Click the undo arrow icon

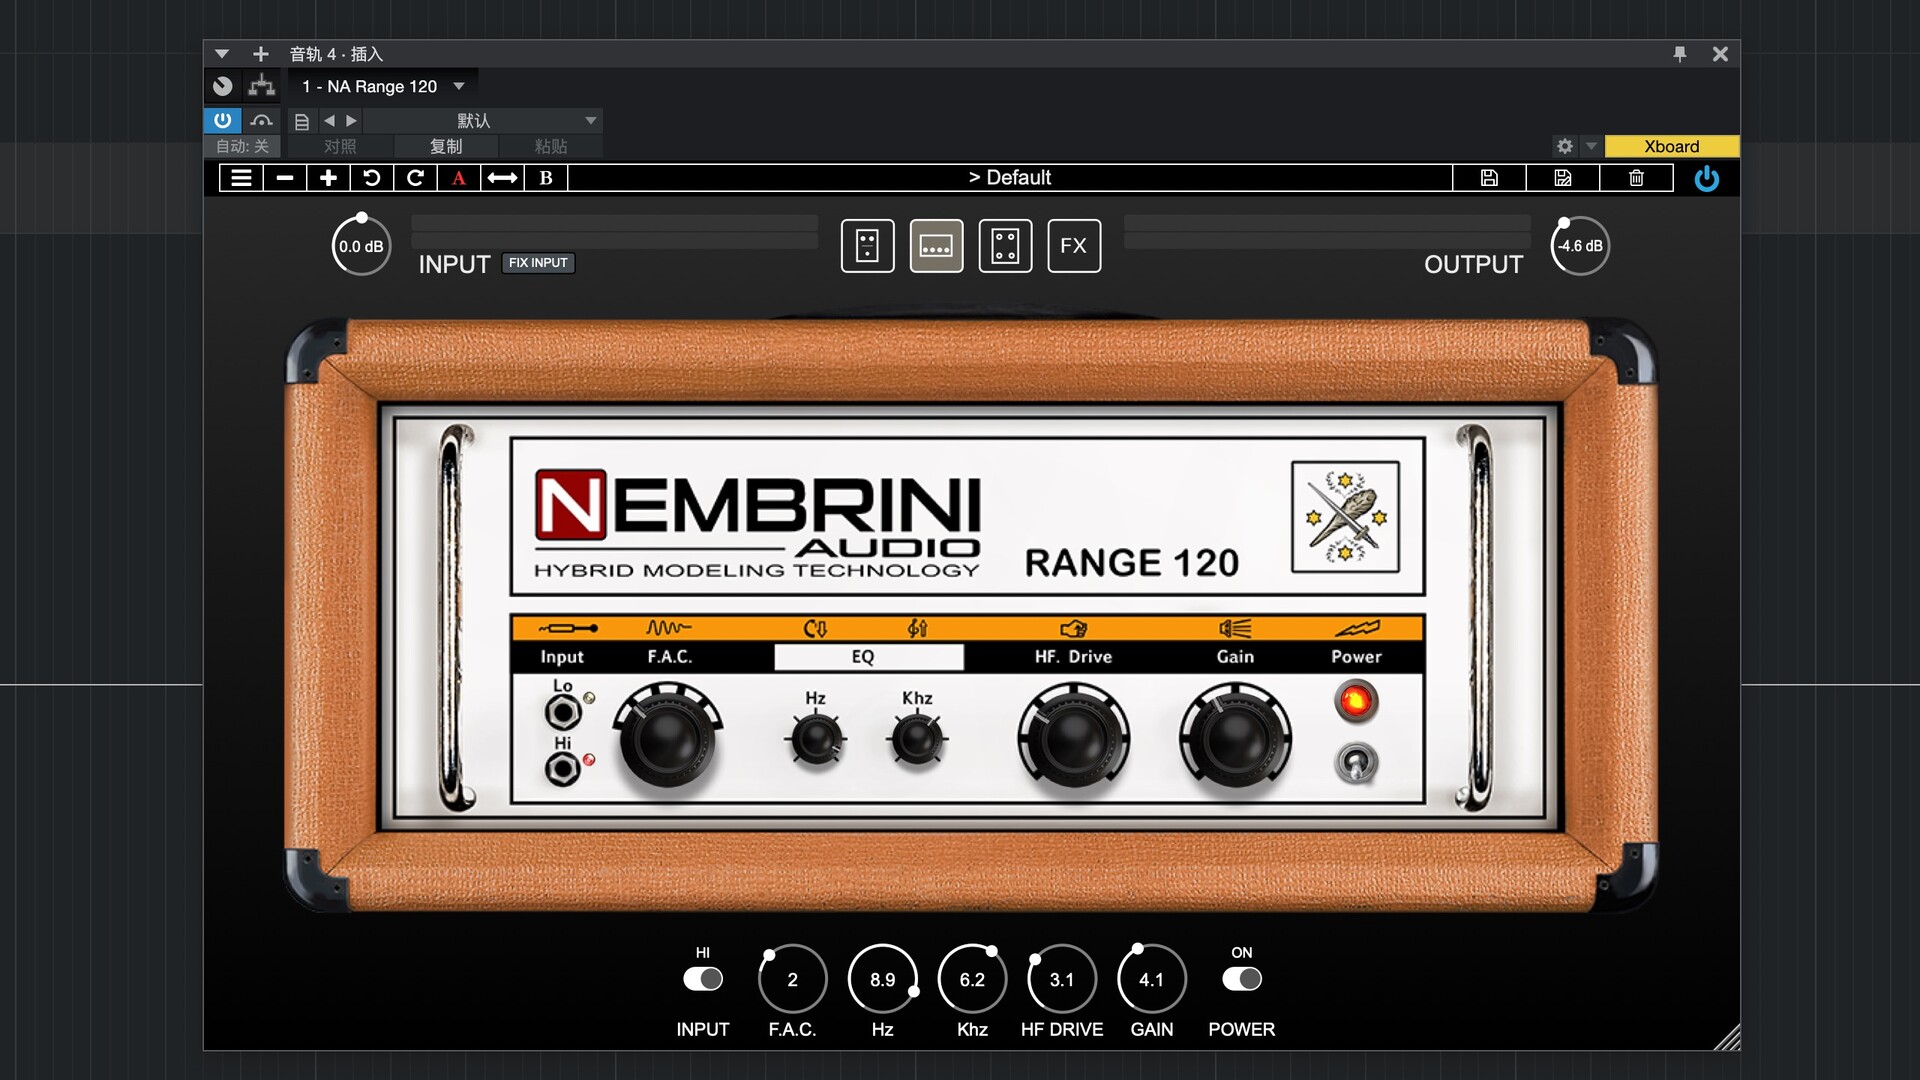coord(371,178)
